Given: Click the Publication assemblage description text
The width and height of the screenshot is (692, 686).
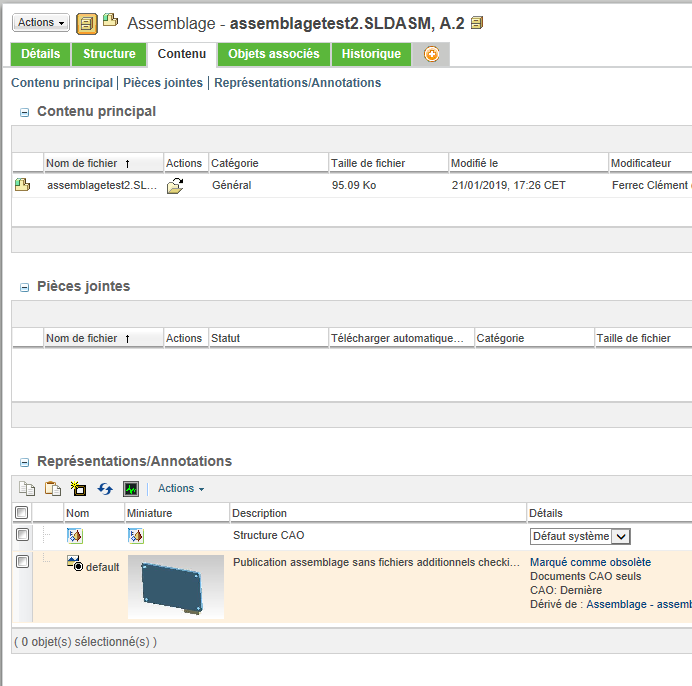Looking at the screenshot, I should pyautogui.click(x=376, y=562).
